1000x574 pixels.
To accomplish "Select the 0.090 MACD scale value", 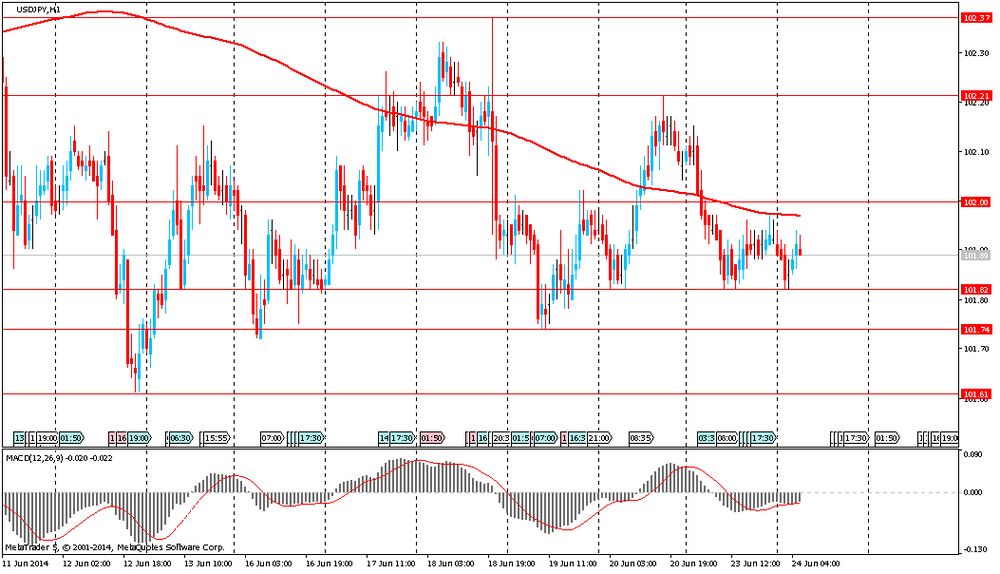I will pyautogui.click(x=973, y=454).
